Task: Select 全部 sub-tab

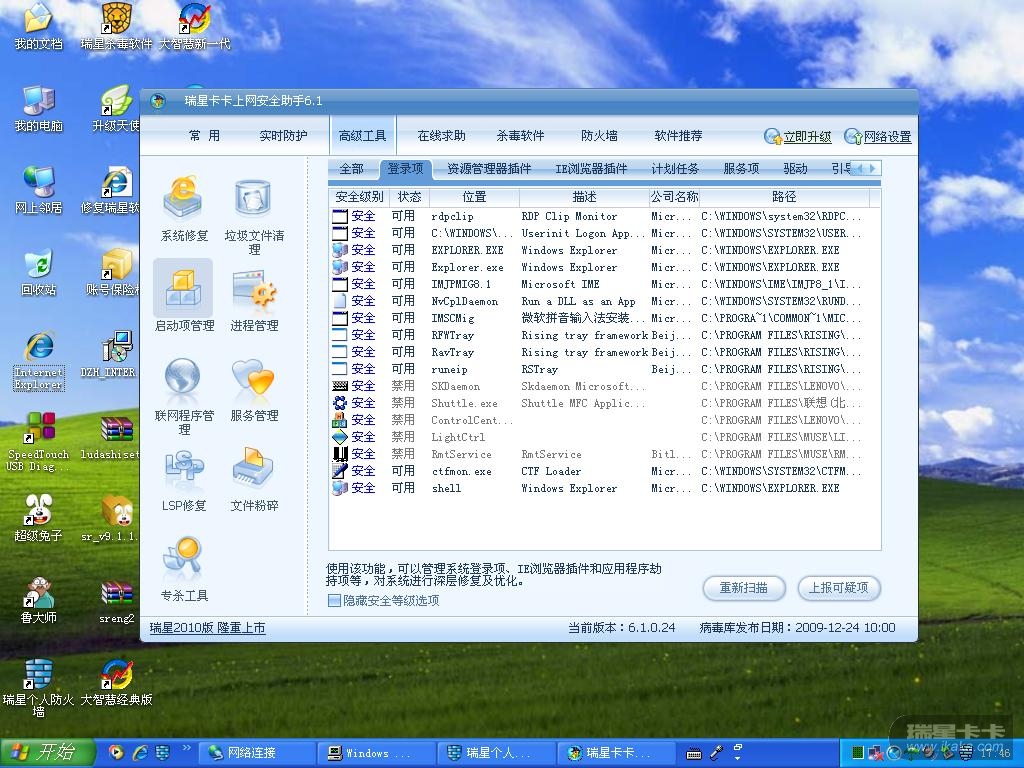Action: pyautogui.click(x=351, y=168)
